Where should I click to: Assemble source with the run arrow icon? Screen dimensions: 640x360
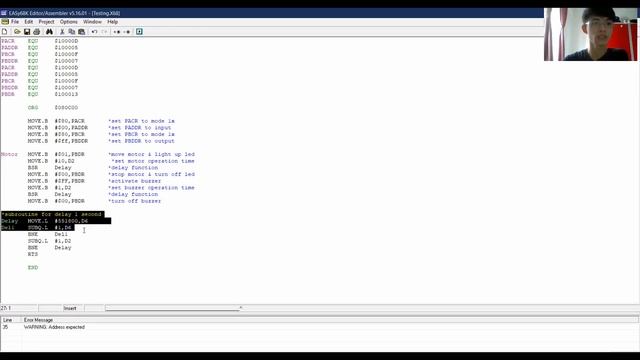(139, 31)
